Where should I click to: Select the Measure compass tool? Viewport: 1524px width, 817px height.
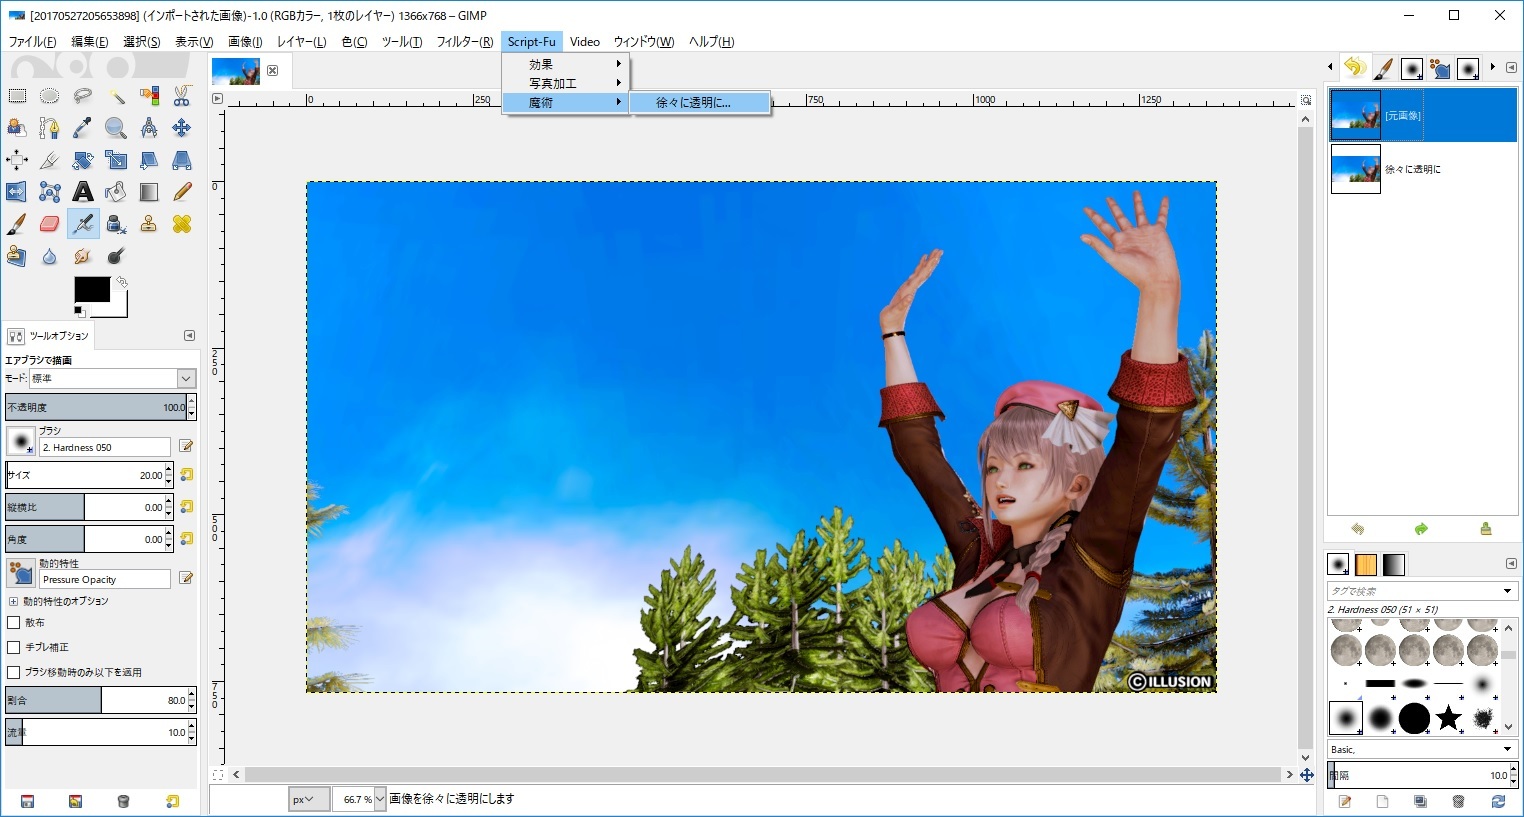(x=149, y=128)
